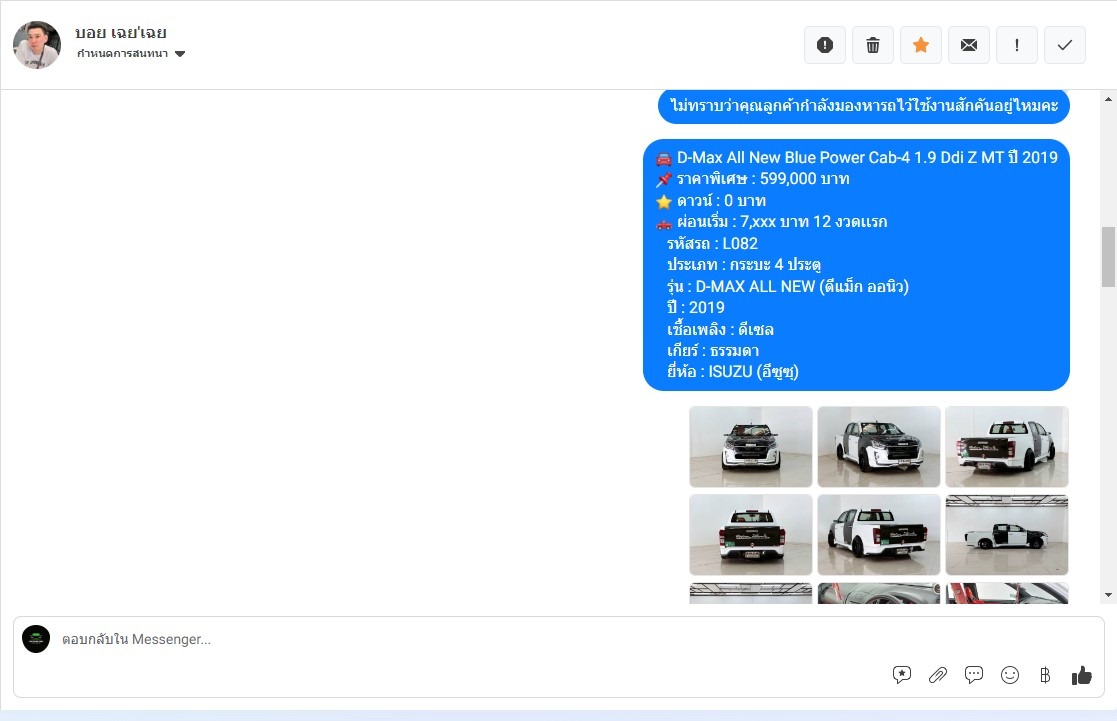This screenshot has width=1117, height=721.
Task: Open the emoji smiley picker
Action: 1010,675
